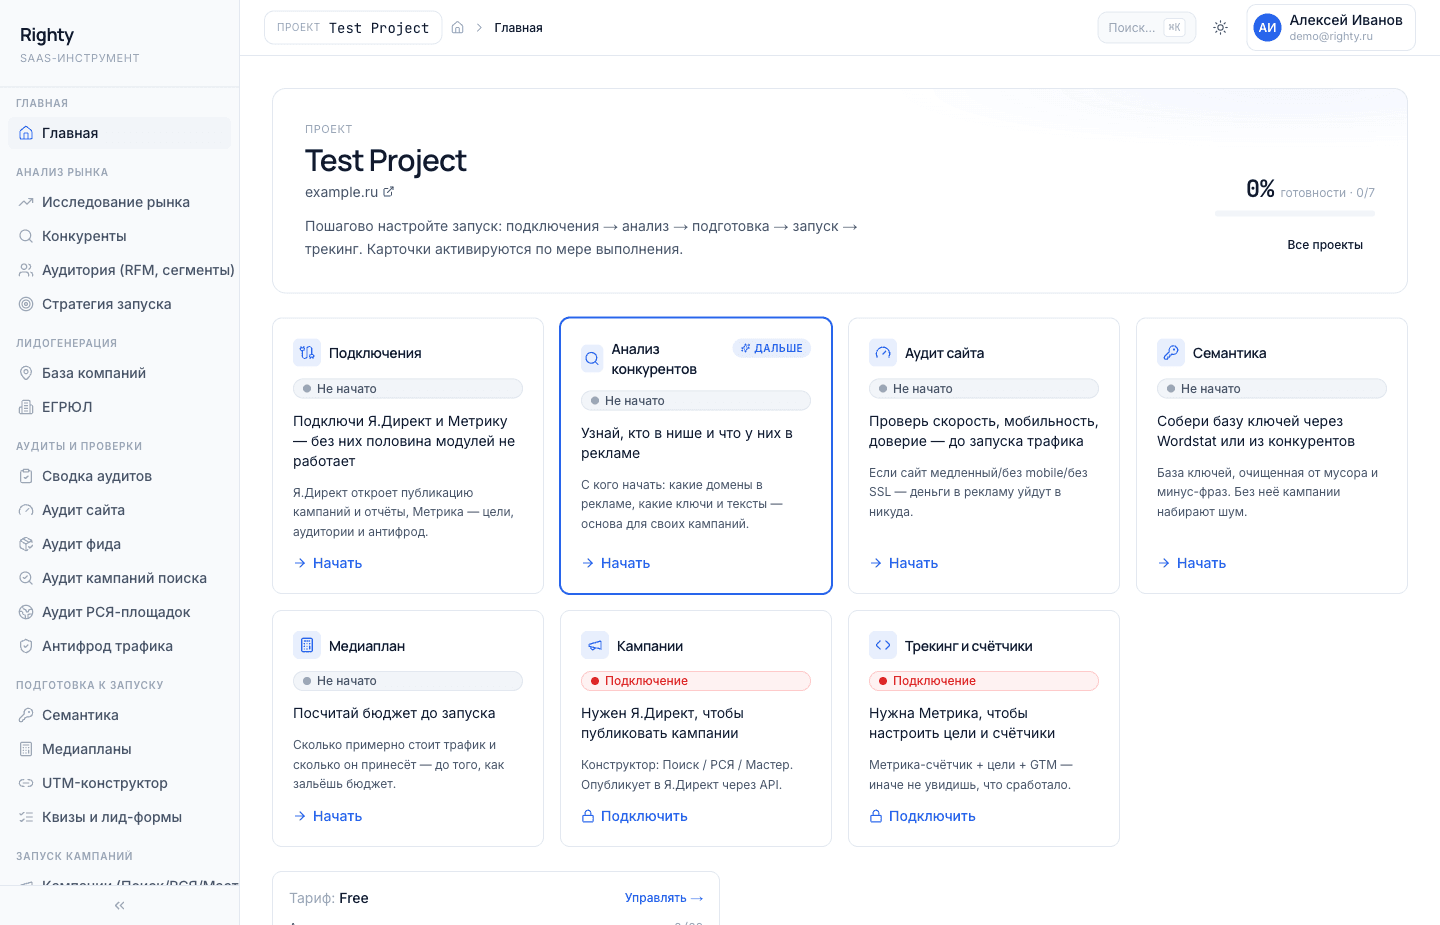Screen dimensions: 1440x925
Task: Click the Тариф: Free label
Action: pyautogui.click(x=329, y=898)
